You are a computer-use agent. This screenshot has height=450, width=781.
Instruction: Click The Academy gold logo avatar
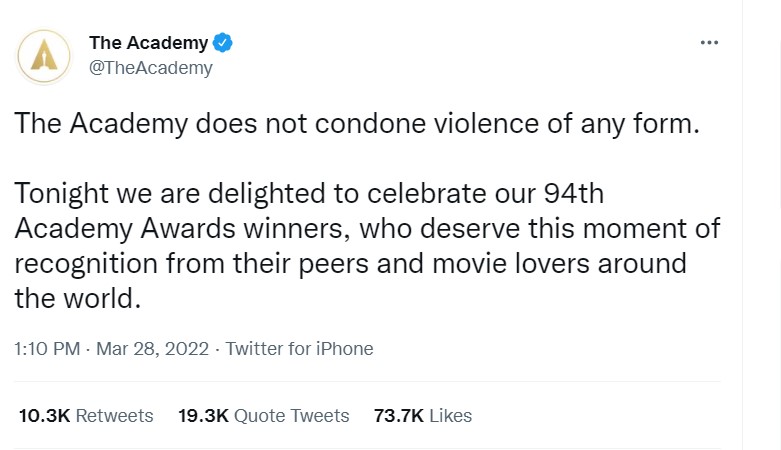click(x=44, y=55)
